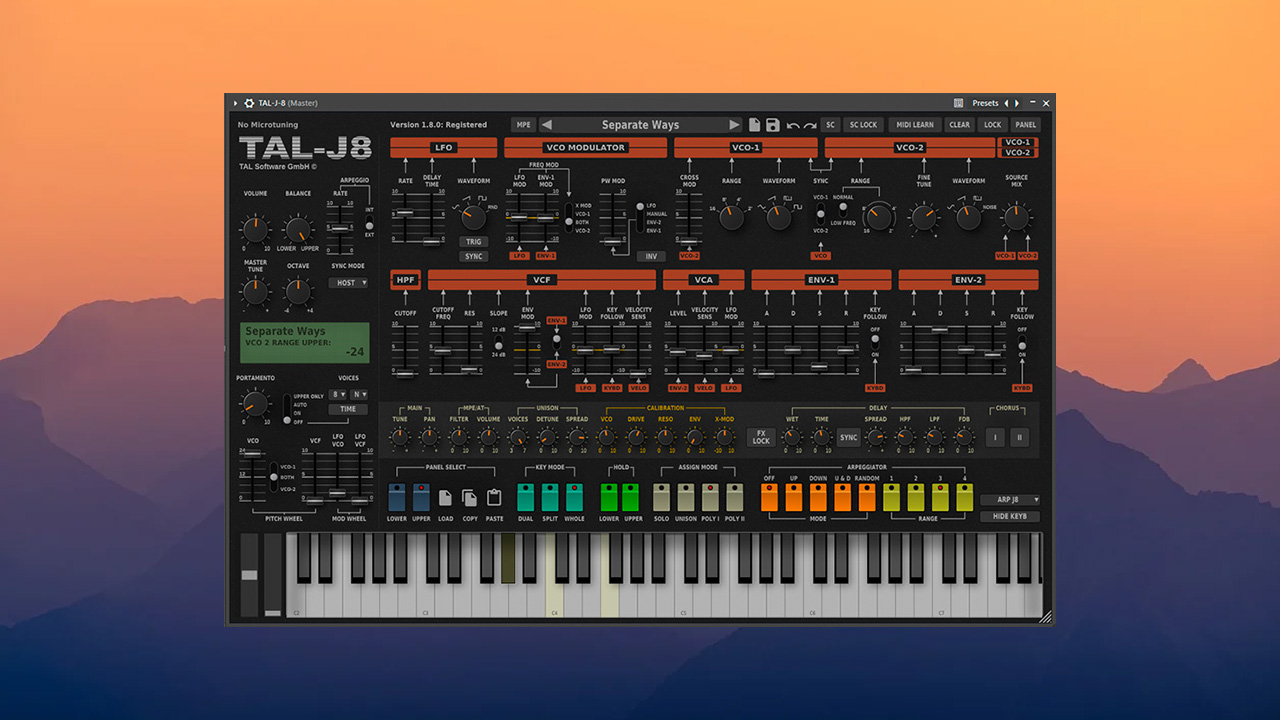The image size is (1280, 720).
Task: Engage HOLD for the LOWER part
Action: coord(611,497)
